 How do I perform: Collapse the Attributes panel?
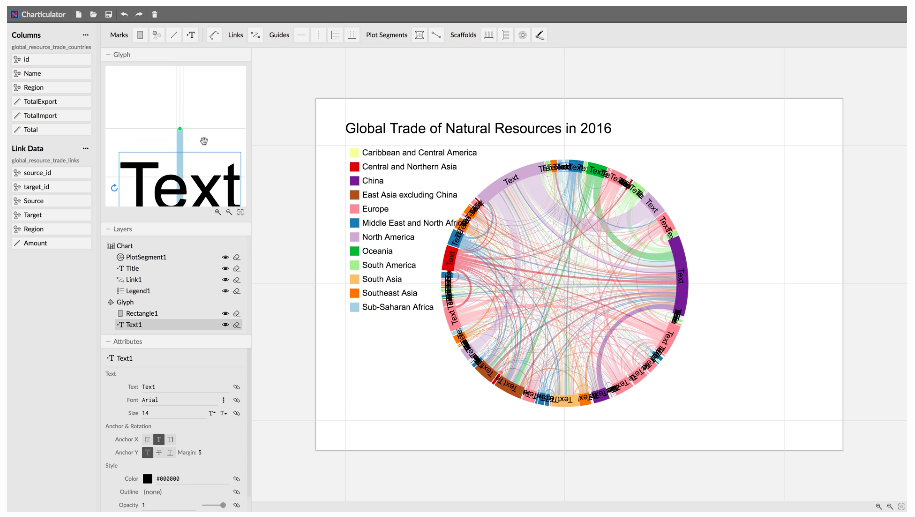[108, 341]
